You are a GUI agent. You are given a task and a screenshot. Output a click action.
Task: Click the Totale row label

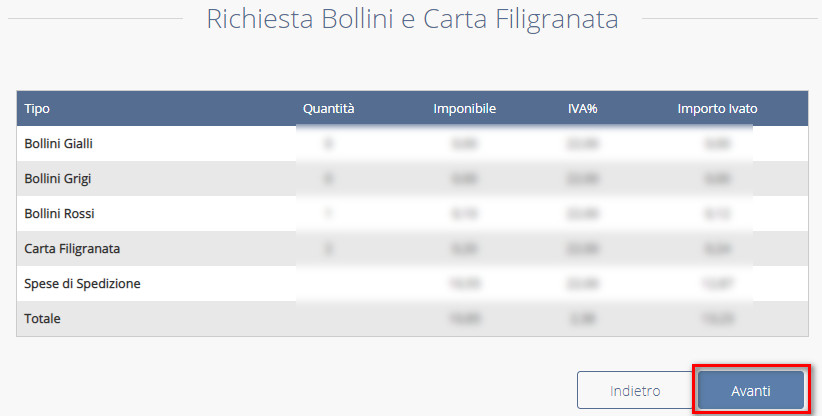pos(43,318)
